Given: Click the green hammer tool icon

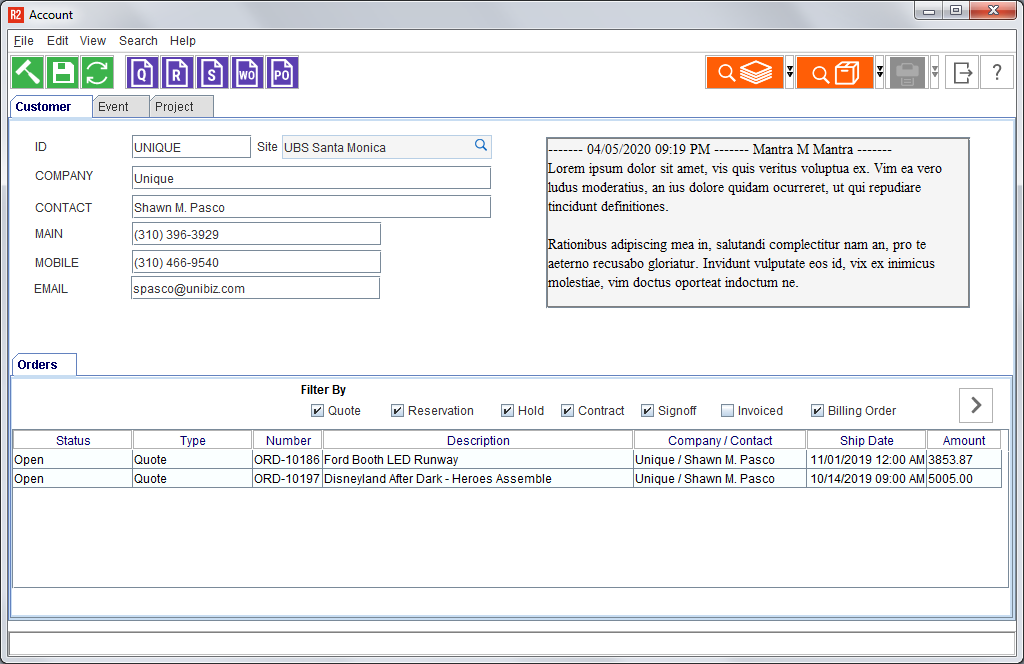Looking at the screenshot, I should pos(28,73).
